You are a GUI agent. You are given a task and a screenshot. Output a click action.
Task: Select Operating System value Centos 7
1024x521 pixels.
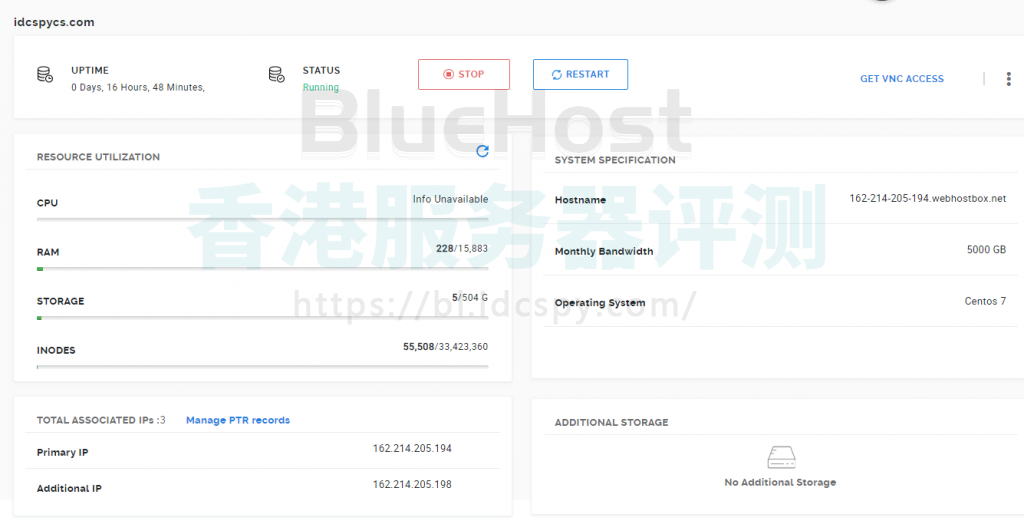tap(985, 301)
